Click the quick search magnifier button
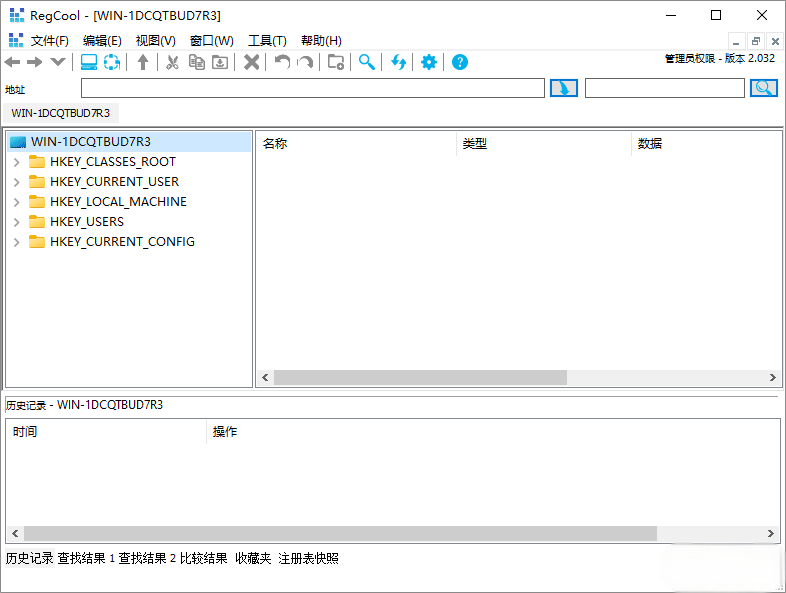786x593 pixels. point(763,88)
